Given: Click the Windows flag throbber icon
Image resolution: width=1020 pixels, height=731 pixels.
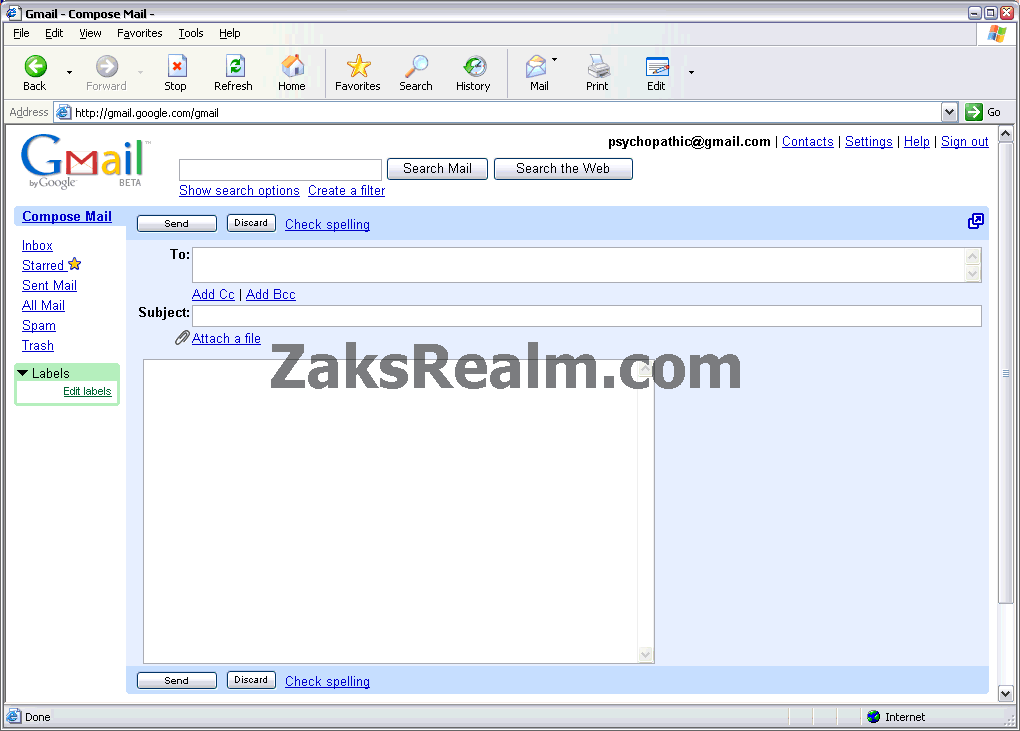Looking at the screenshot, I should [997, 34].
